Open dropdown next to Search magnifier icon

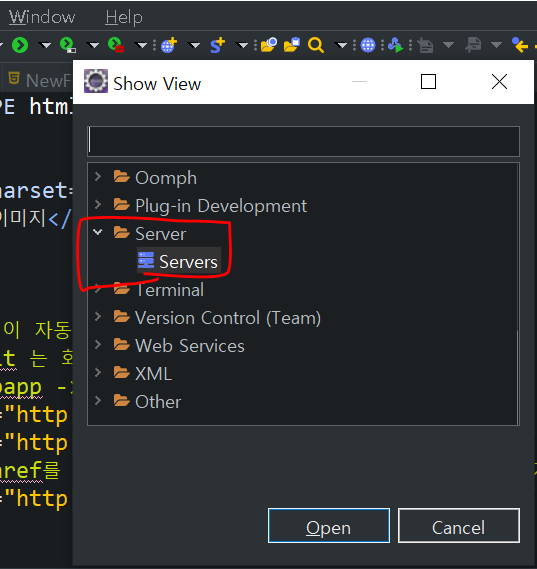pyautogui.click(x=341, y=46)
